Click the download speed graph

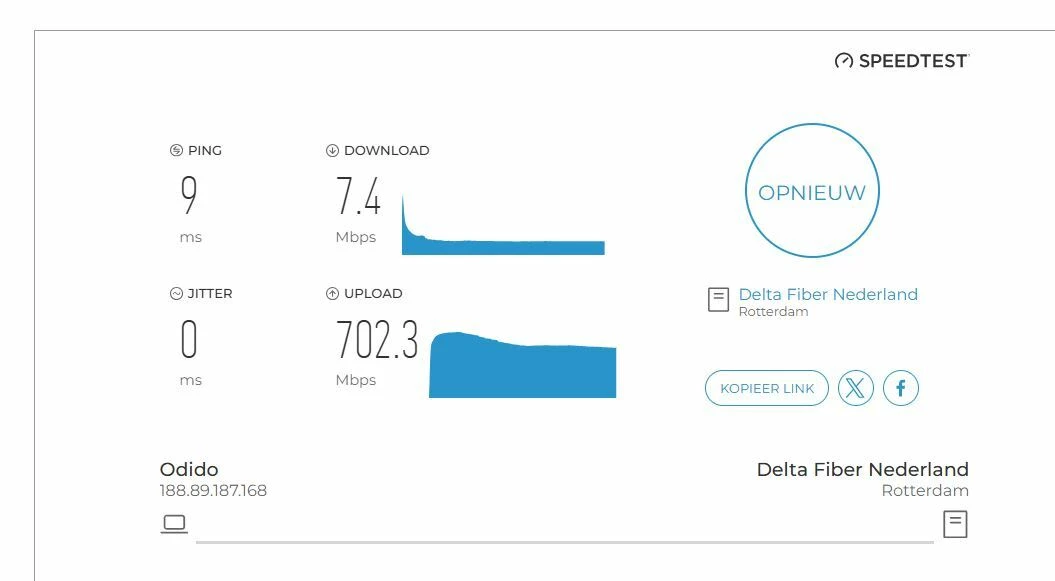[x=503, y=225]
